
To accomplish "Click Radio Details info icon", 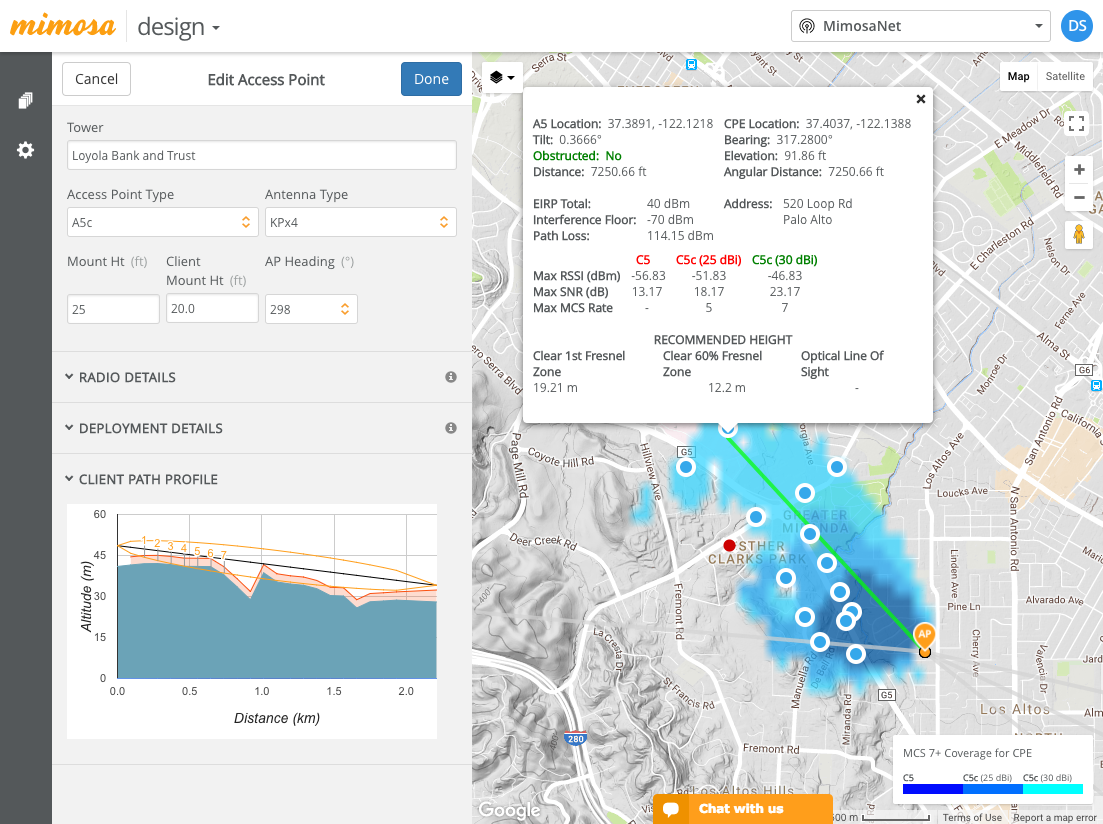I will [x=451, y=377].
